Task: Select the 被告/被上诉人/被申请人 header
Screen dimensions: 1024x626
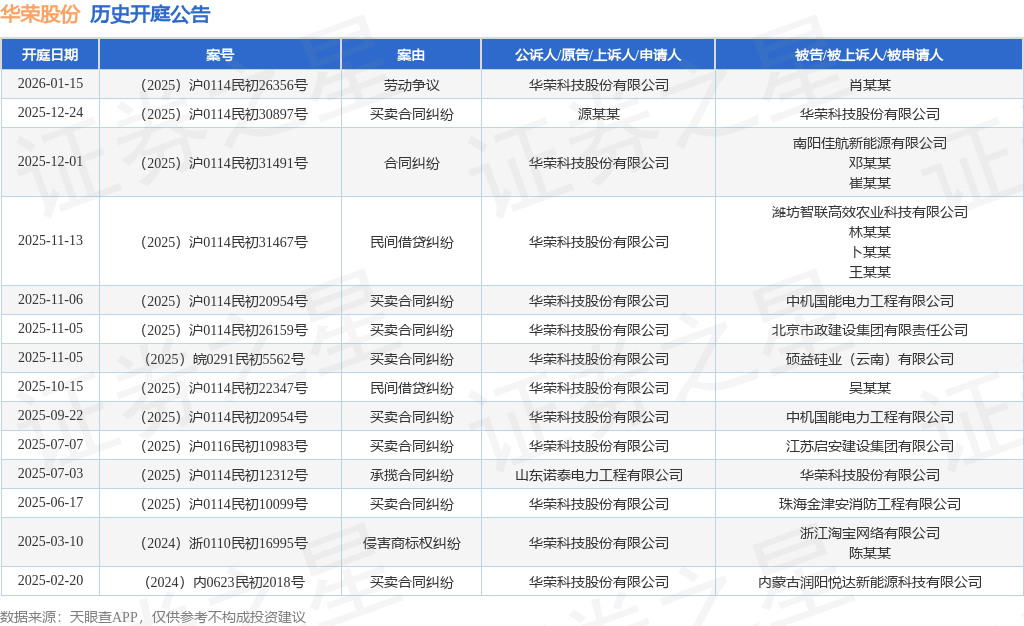Action: point(869,55)
